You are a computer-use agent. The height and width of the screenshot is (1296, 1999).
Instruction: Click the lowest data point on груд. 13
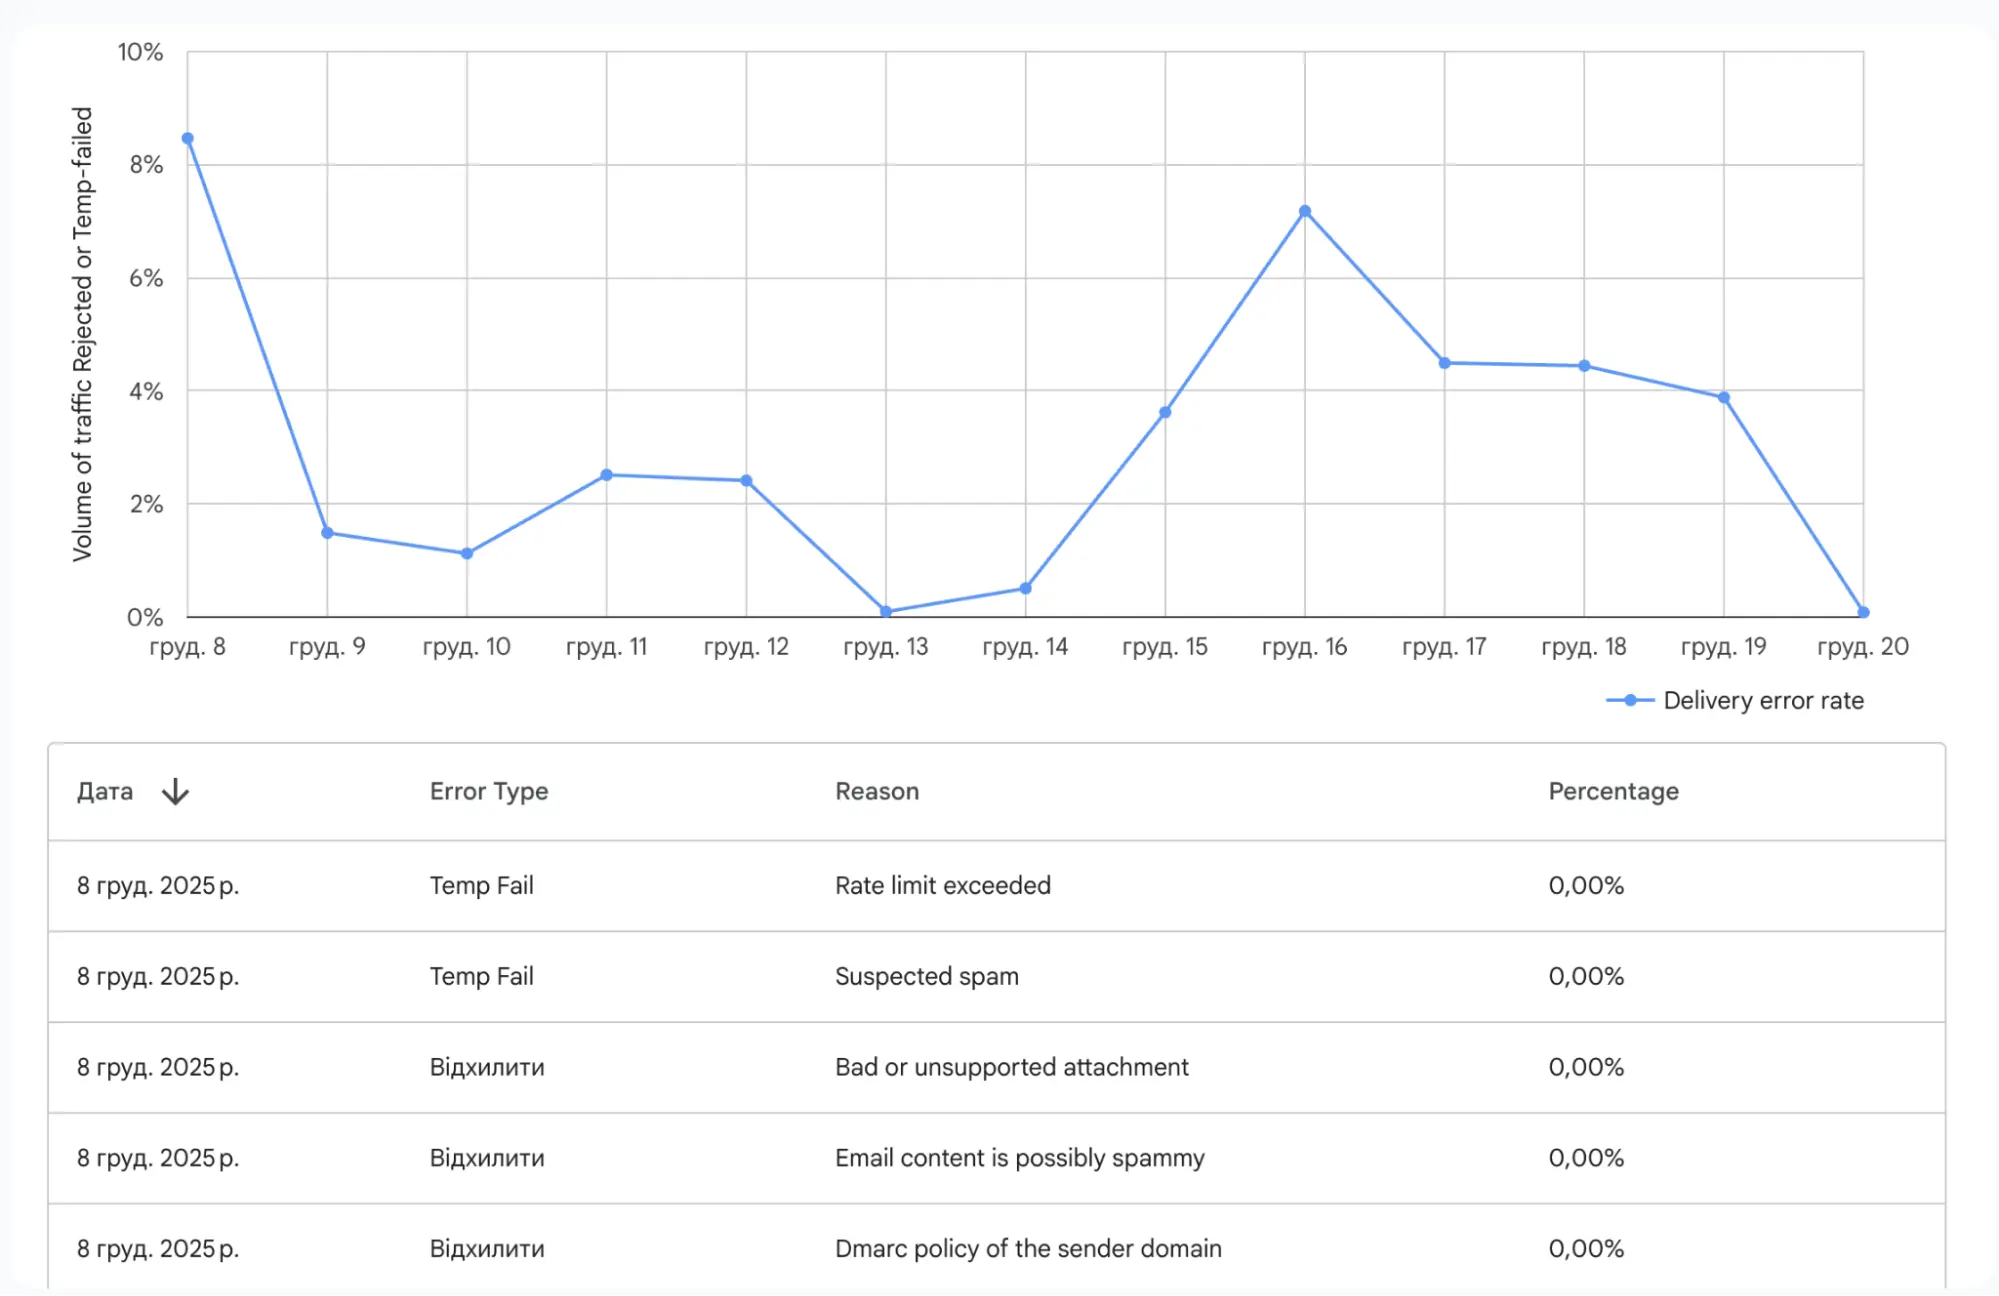pos(885,609)
